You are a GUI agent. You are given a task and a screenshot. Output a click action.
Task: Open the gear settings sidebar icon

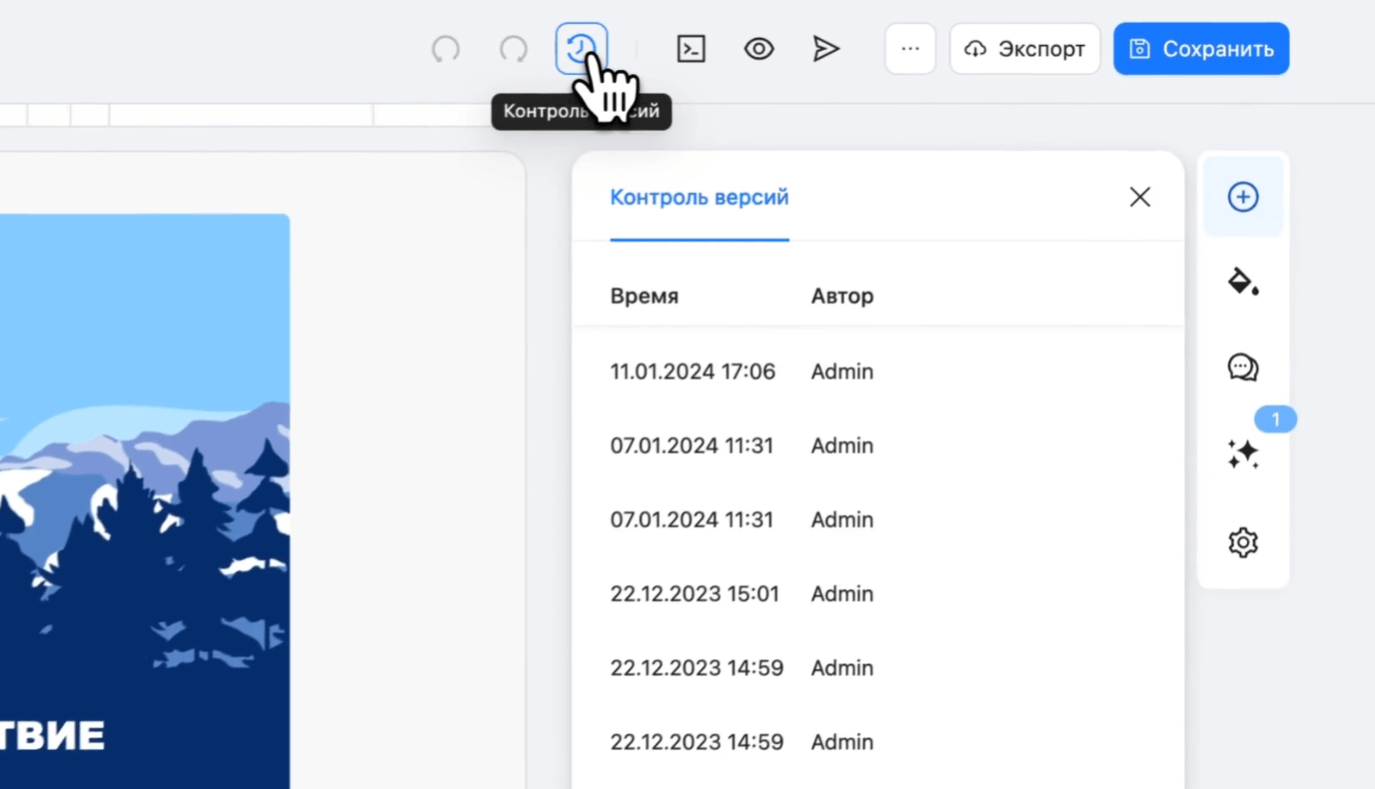[x=1243, y=543]
